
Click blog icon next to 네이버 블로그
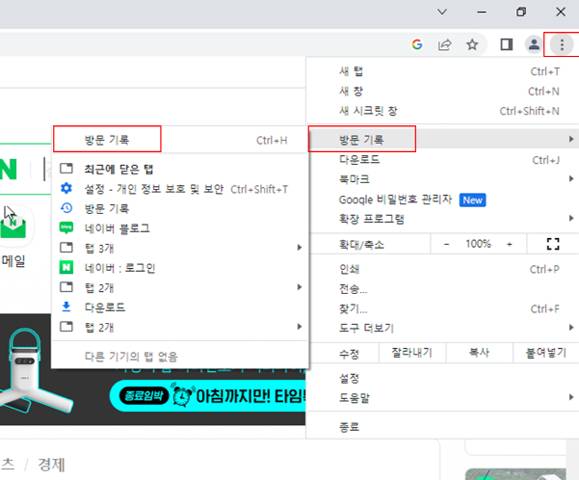[66, 228]
